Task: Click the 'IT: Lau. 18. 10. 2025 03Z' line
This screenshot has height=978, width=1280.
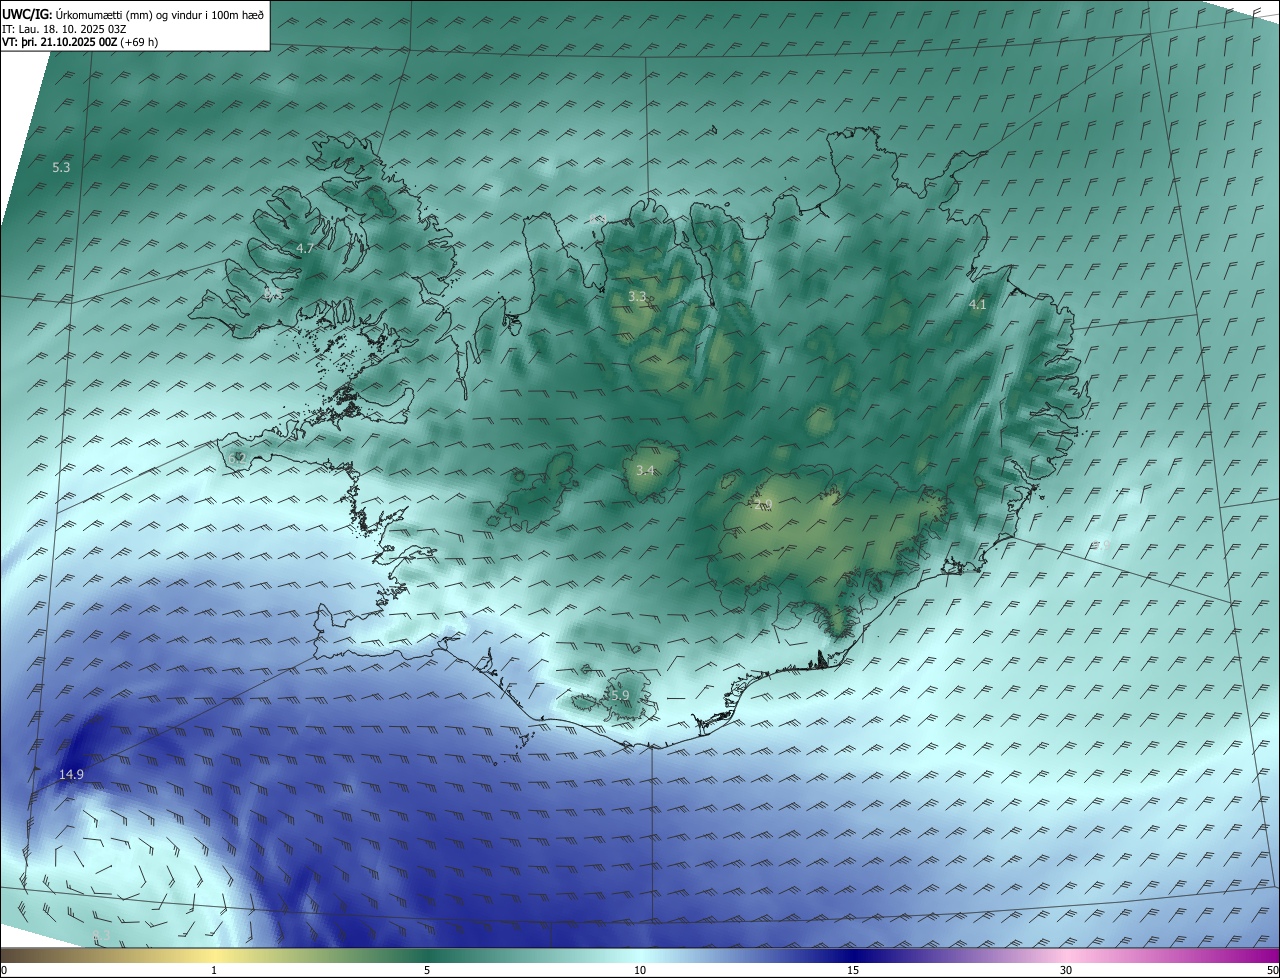Action: 64,29
